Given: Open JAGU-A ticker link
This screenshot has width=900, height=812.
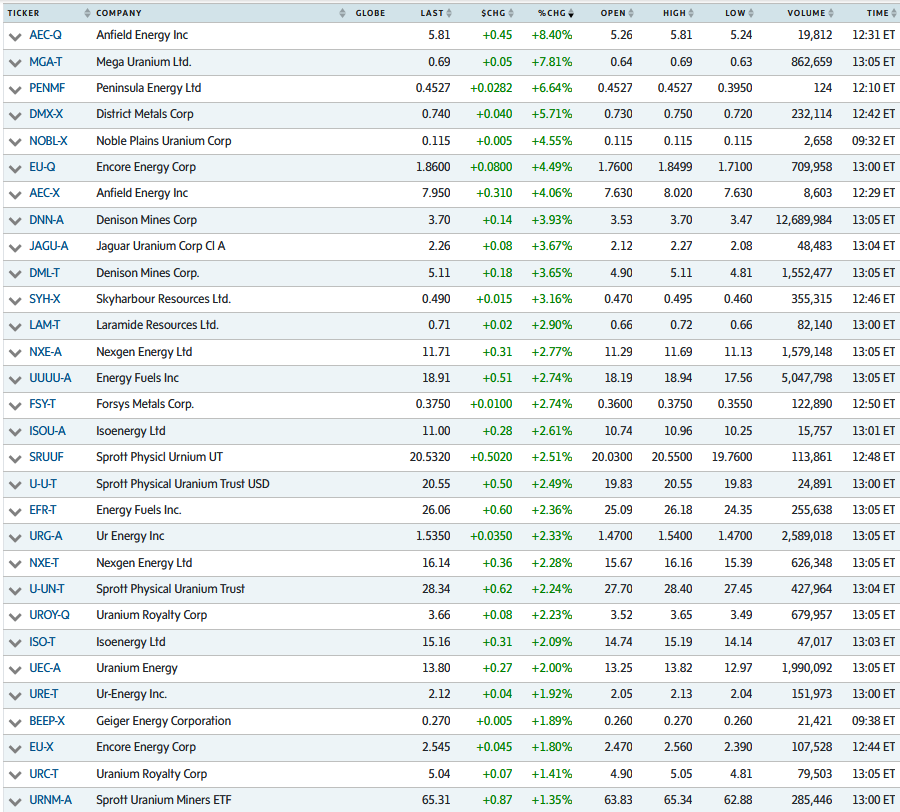Looking at the screenshot, I should [x=49, y=246].
